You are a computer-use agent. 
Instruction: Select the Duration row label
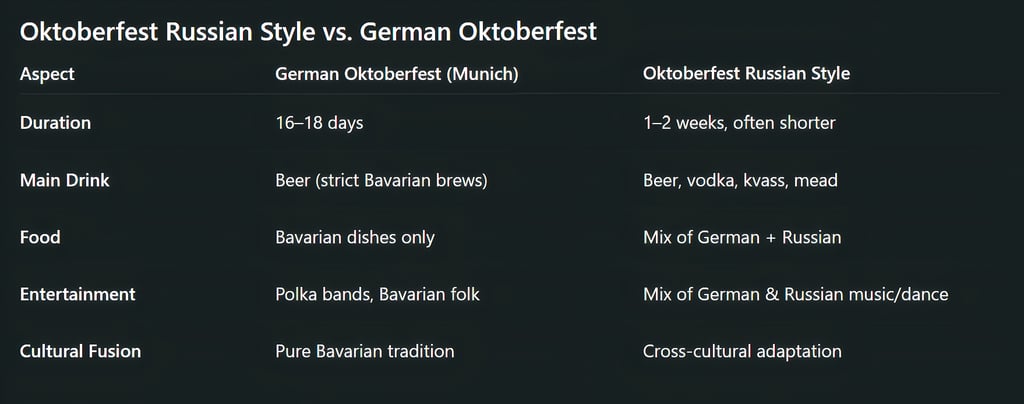(55, 123)
